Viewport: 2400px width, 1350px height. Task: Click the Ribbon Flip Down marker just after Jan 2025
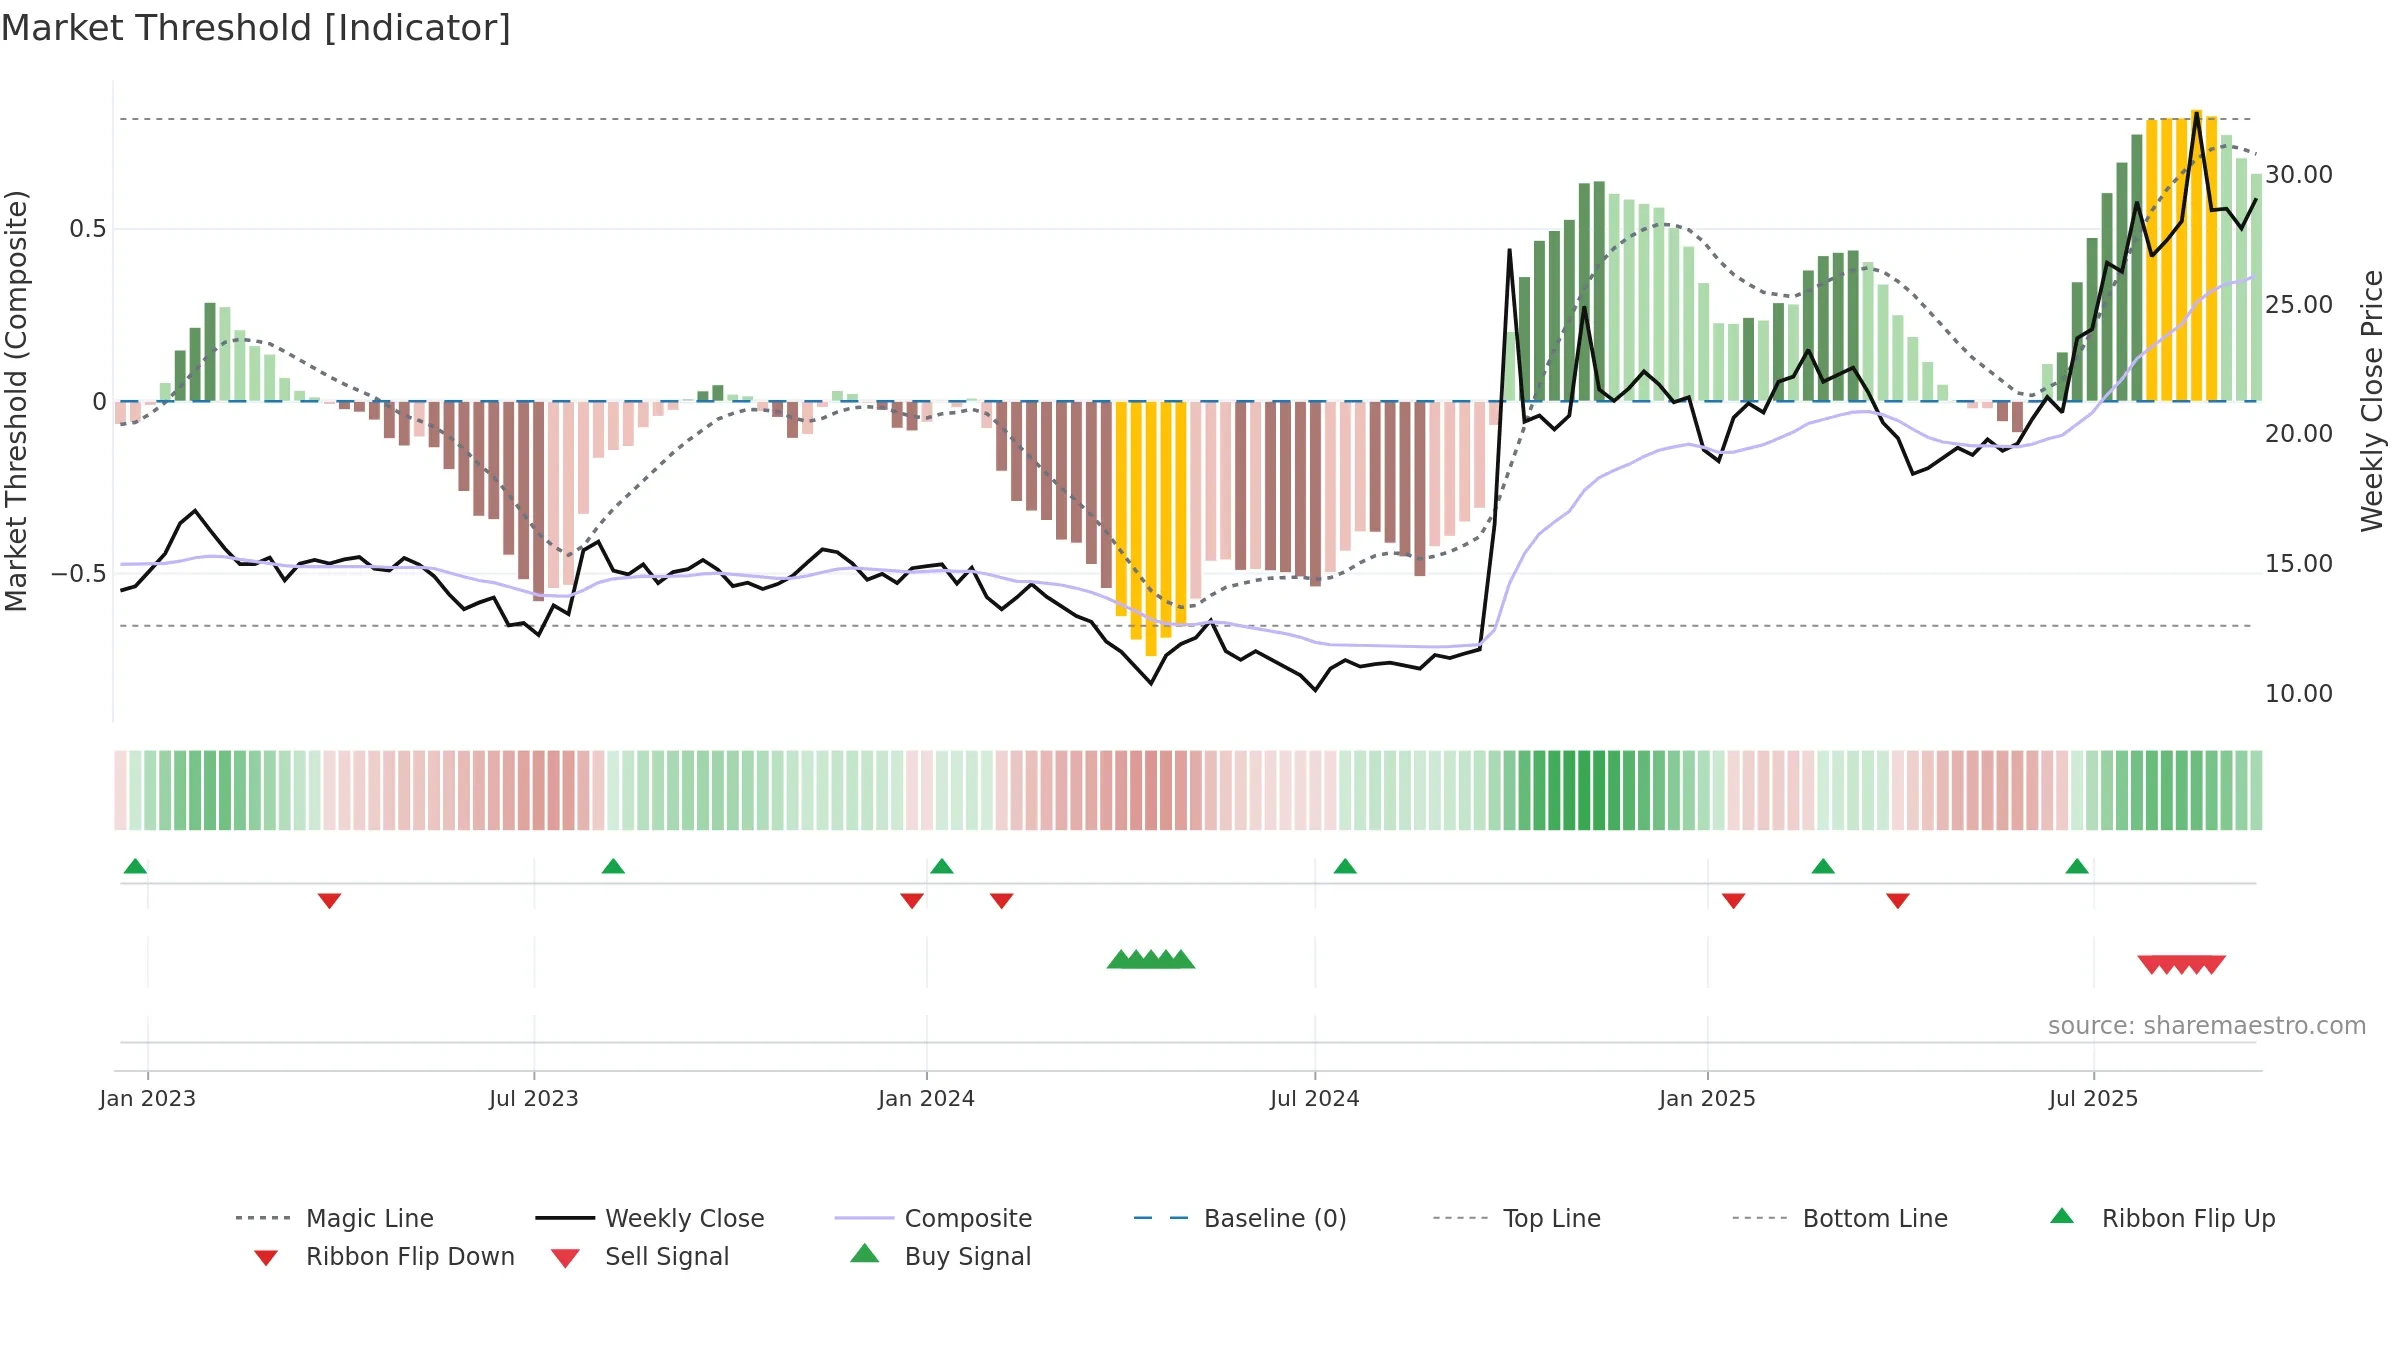tap(1734, 901)
